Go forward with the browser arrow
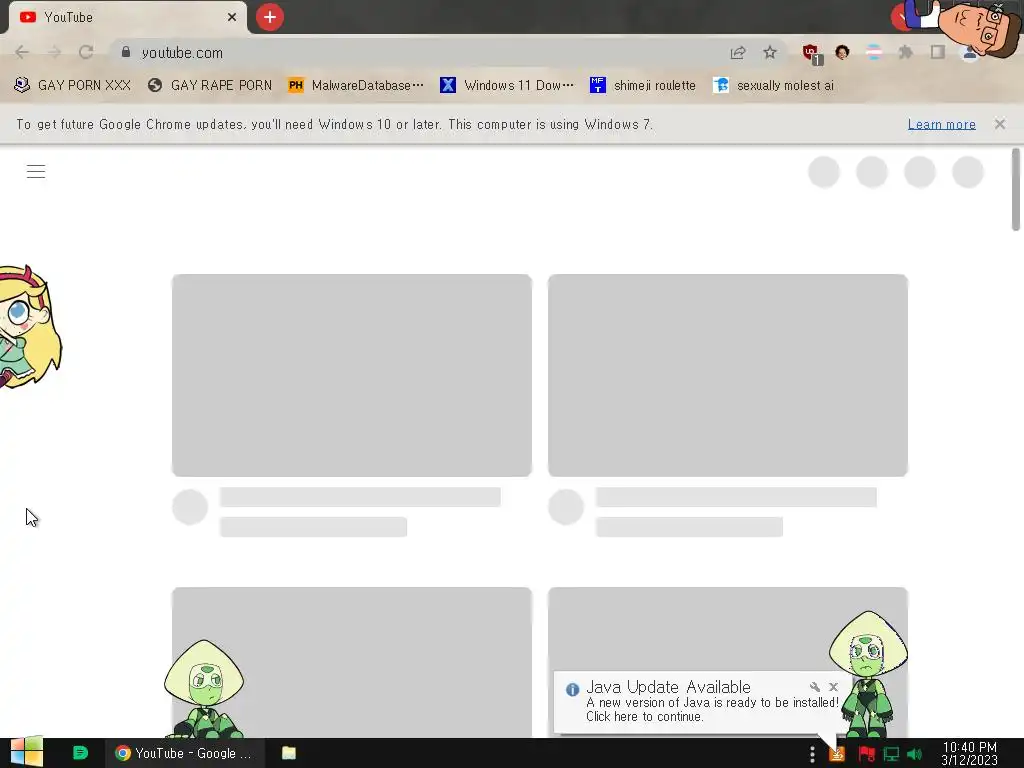The image size is (1024, 768). click(54, 52)
